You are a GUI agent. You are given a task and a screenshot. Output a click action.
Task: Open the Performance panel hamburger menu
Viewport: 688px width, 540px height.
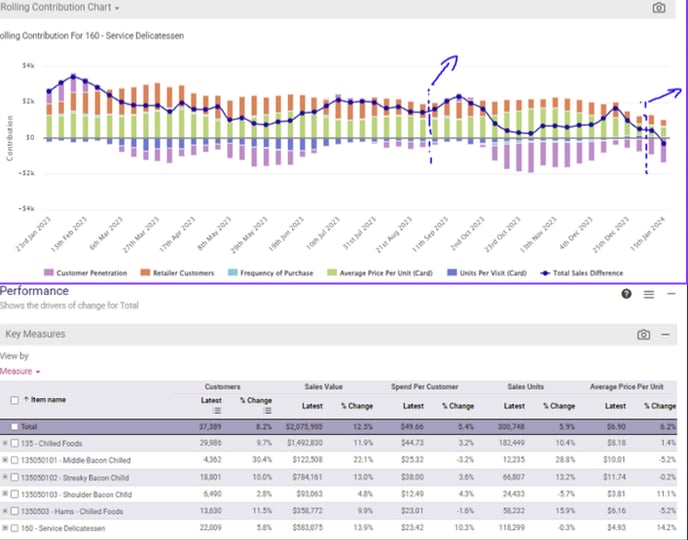click(648, 294)
